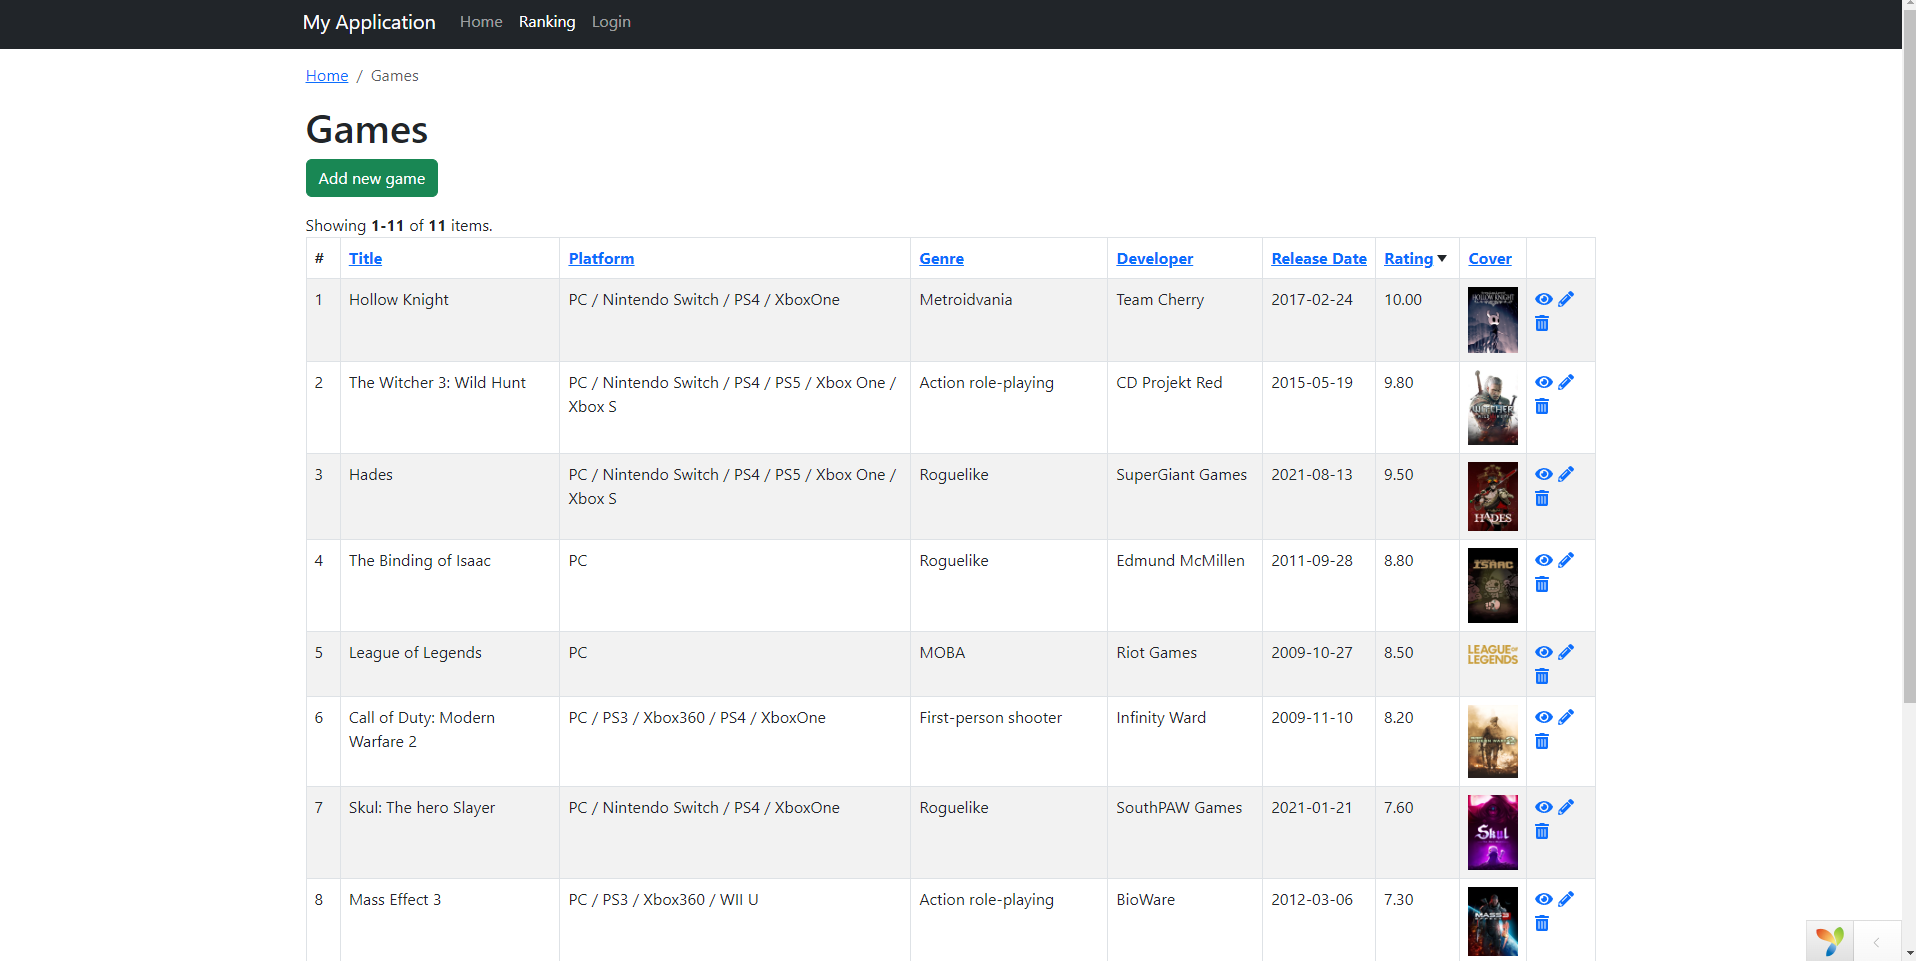The image size is (1916, 961).
Task: View the Hollow Knight entry via eye icon
Action: tap(1544, 299)
